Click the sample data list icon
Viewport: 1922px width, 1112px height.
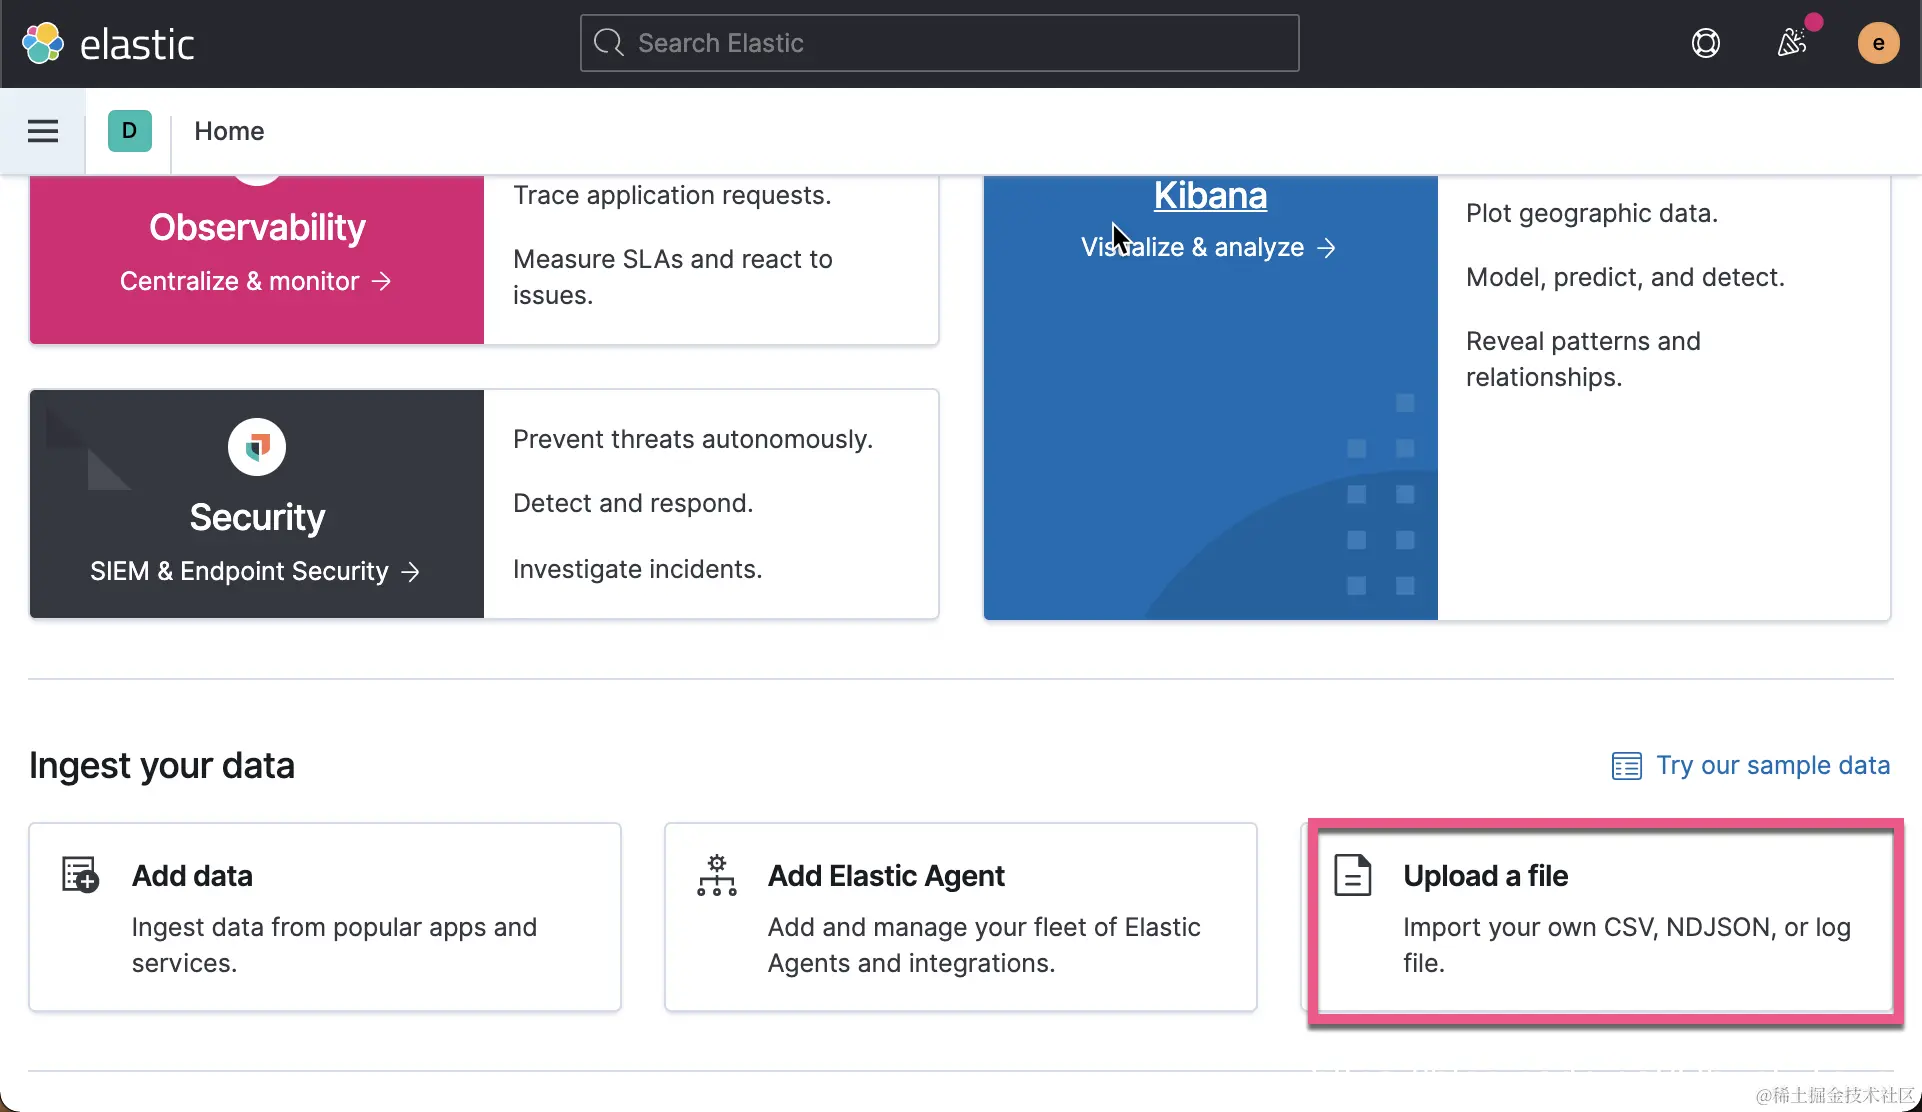(1626, 766)
